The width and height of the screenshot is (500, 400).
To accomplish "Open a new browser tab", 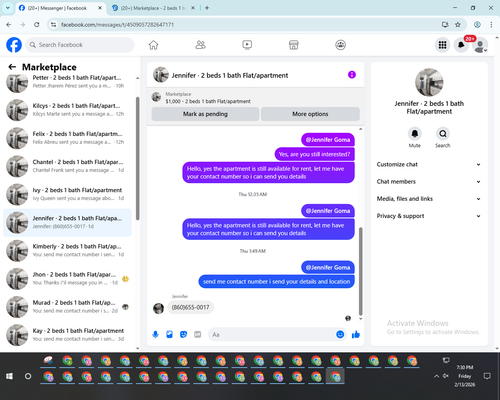I will (207, 8).
